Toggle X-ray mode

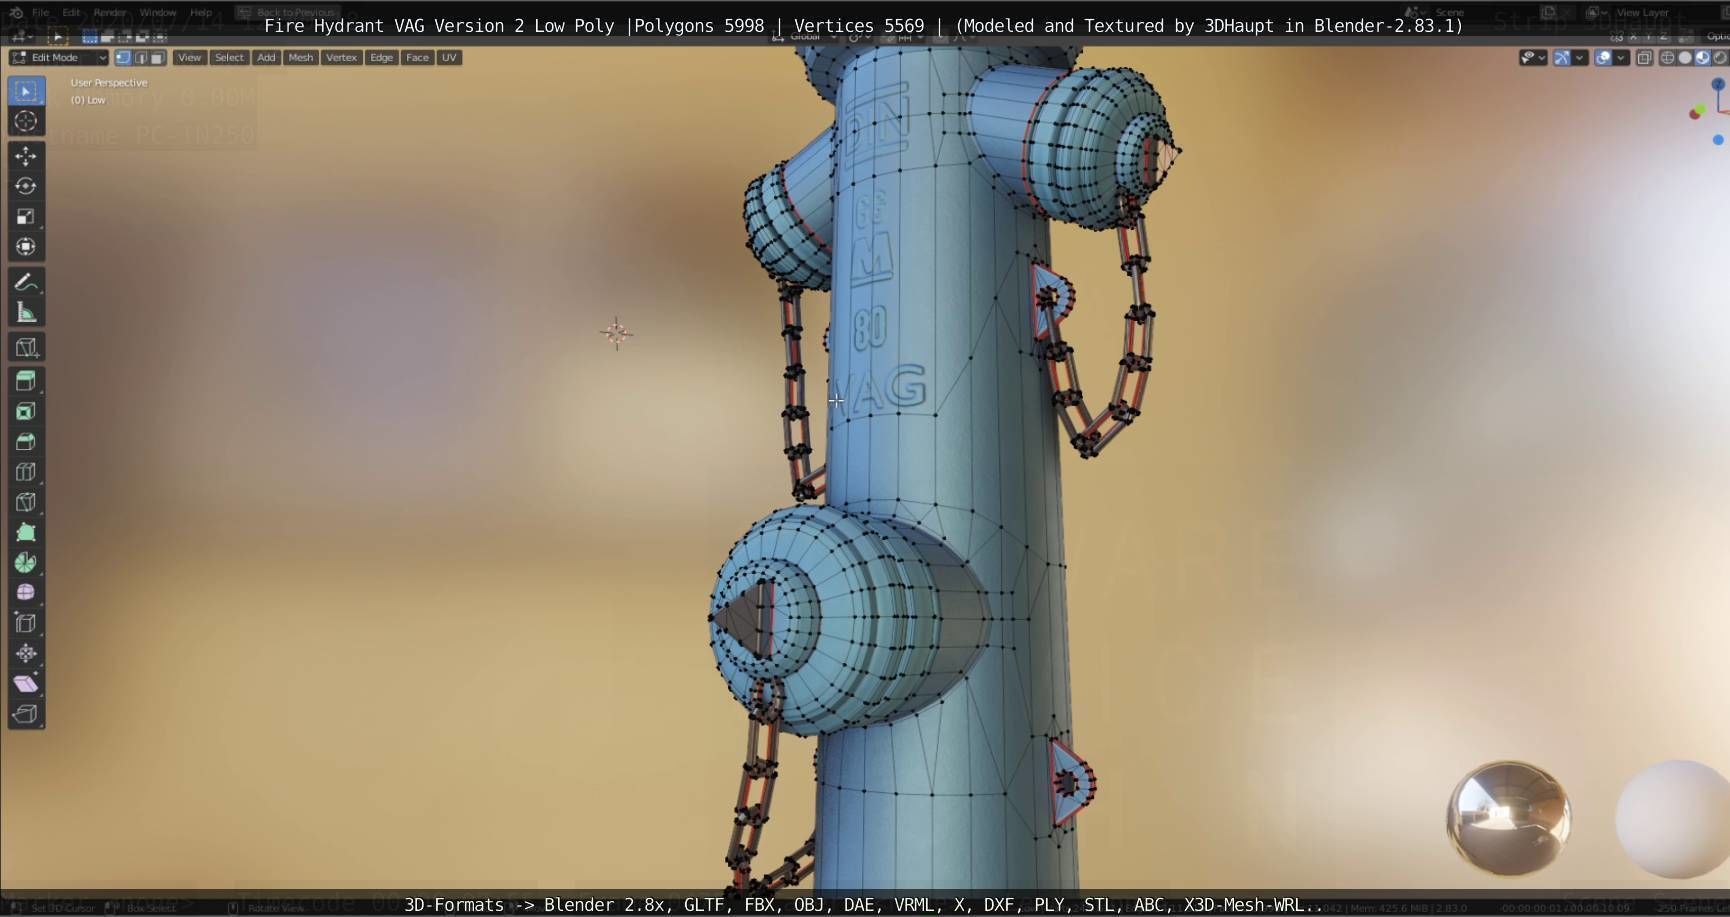(1644, 58)
